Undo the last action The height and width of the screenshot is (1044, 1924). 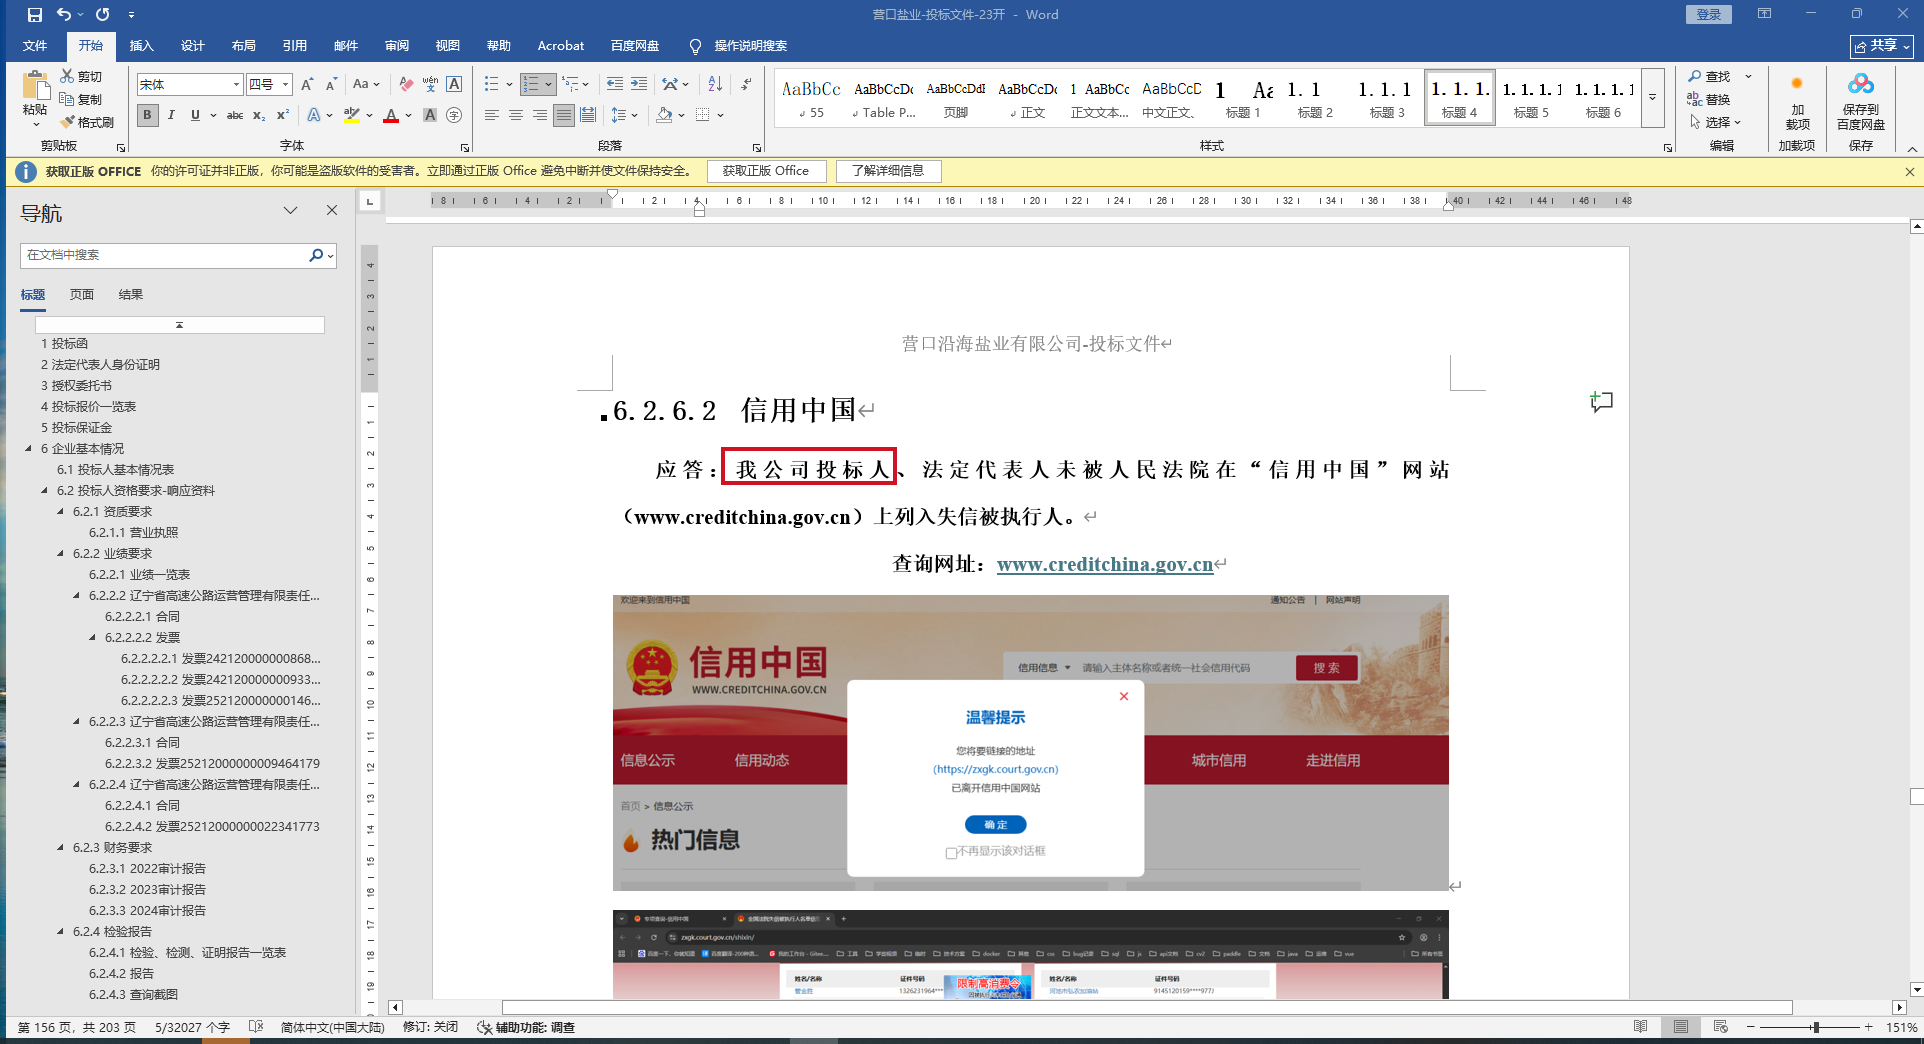(64, 15)
